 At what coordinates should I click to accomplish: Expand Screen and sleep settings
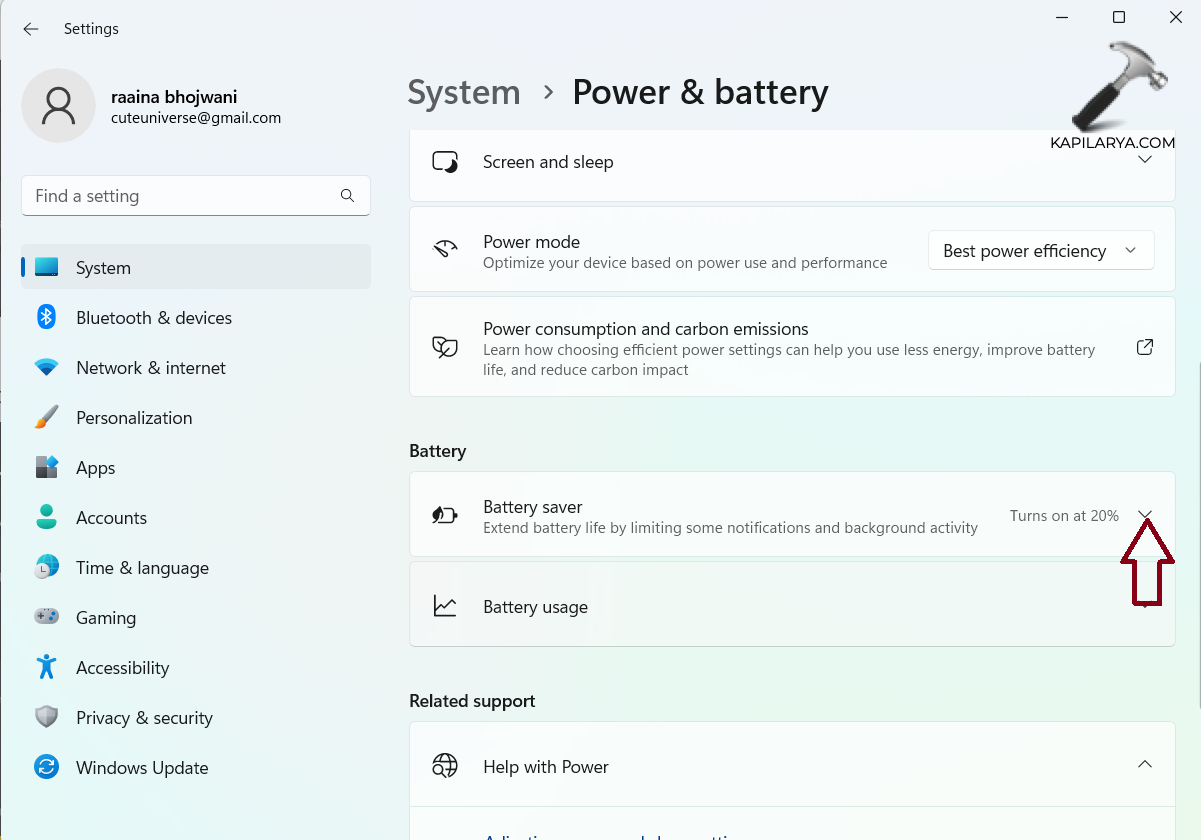[x=1145, y=161]
